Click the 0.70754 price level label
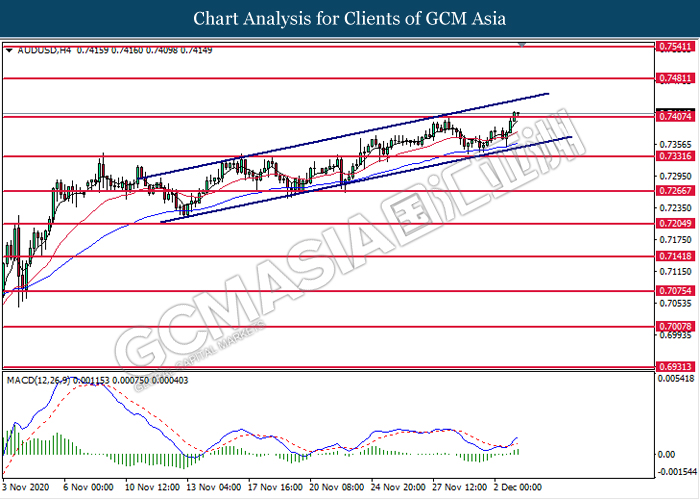Screen dimensions: 700x500 675,291
